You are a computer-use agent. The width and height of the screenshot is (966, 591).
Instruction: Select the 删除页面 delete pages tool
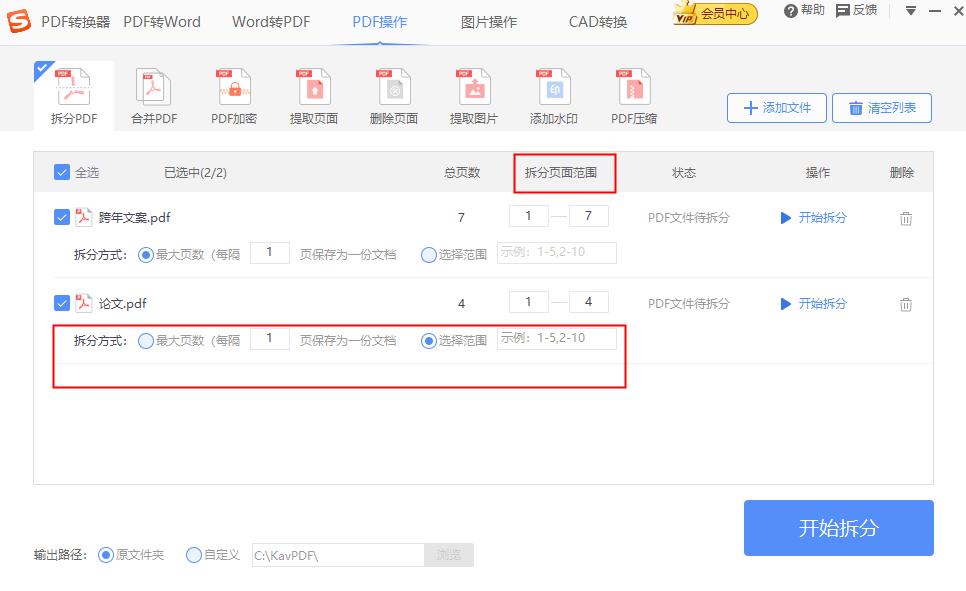392,93
